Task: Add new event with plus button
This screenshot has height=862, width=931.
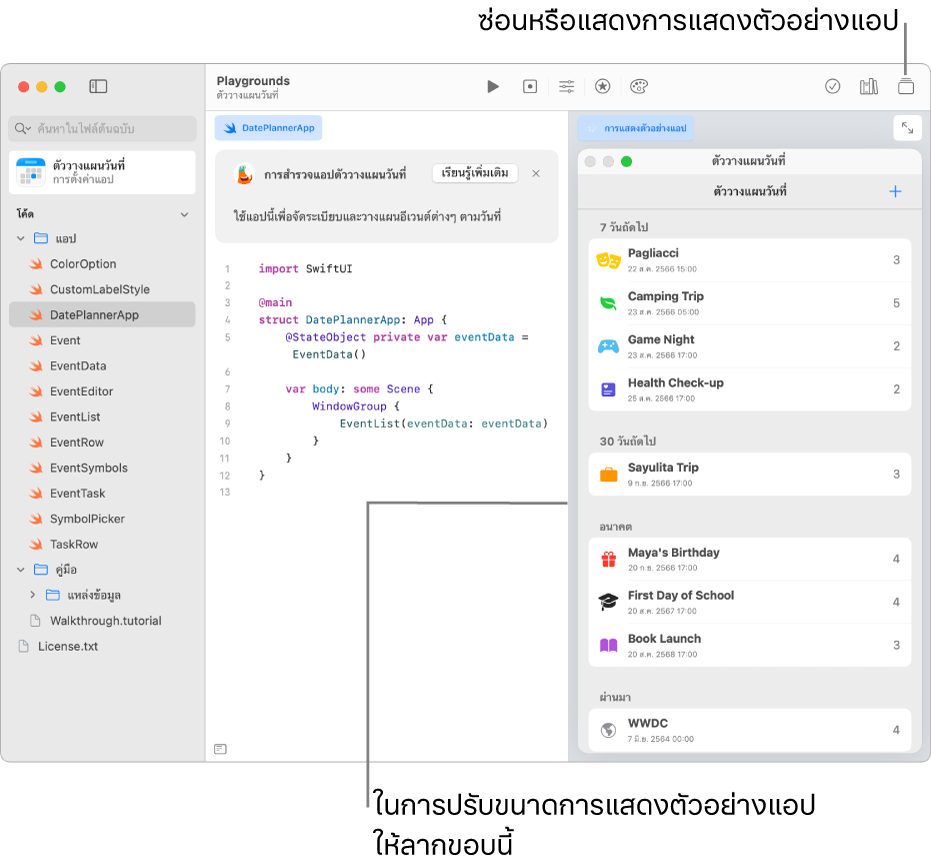Action: pos(895,191)
